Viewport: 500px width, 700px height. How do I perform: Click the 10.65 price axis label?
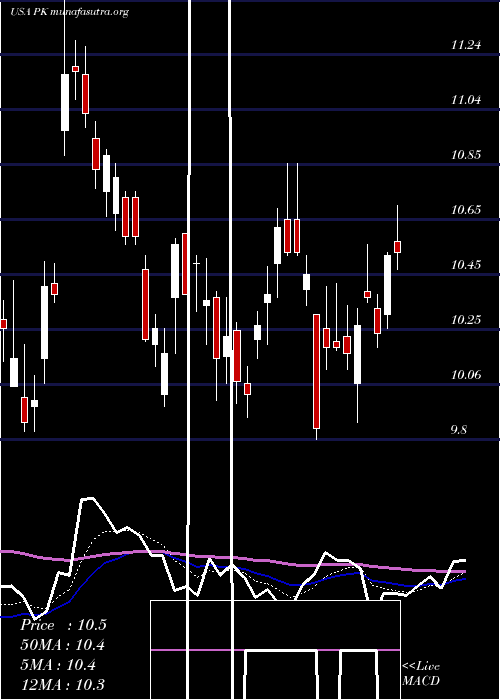(466, 210)
